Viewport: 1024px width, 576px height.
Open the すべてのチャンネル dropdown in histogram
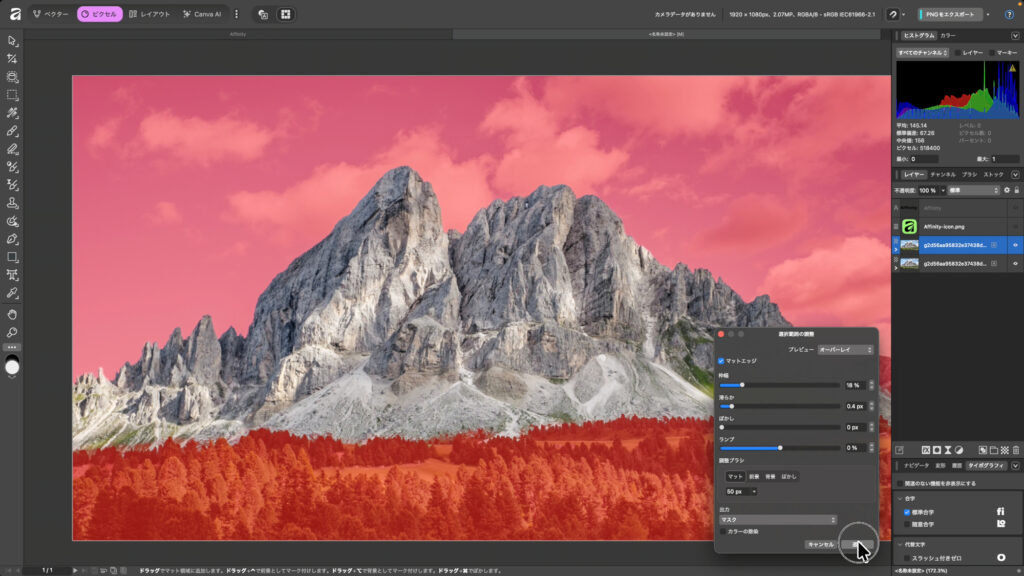[x=922, y=52]
